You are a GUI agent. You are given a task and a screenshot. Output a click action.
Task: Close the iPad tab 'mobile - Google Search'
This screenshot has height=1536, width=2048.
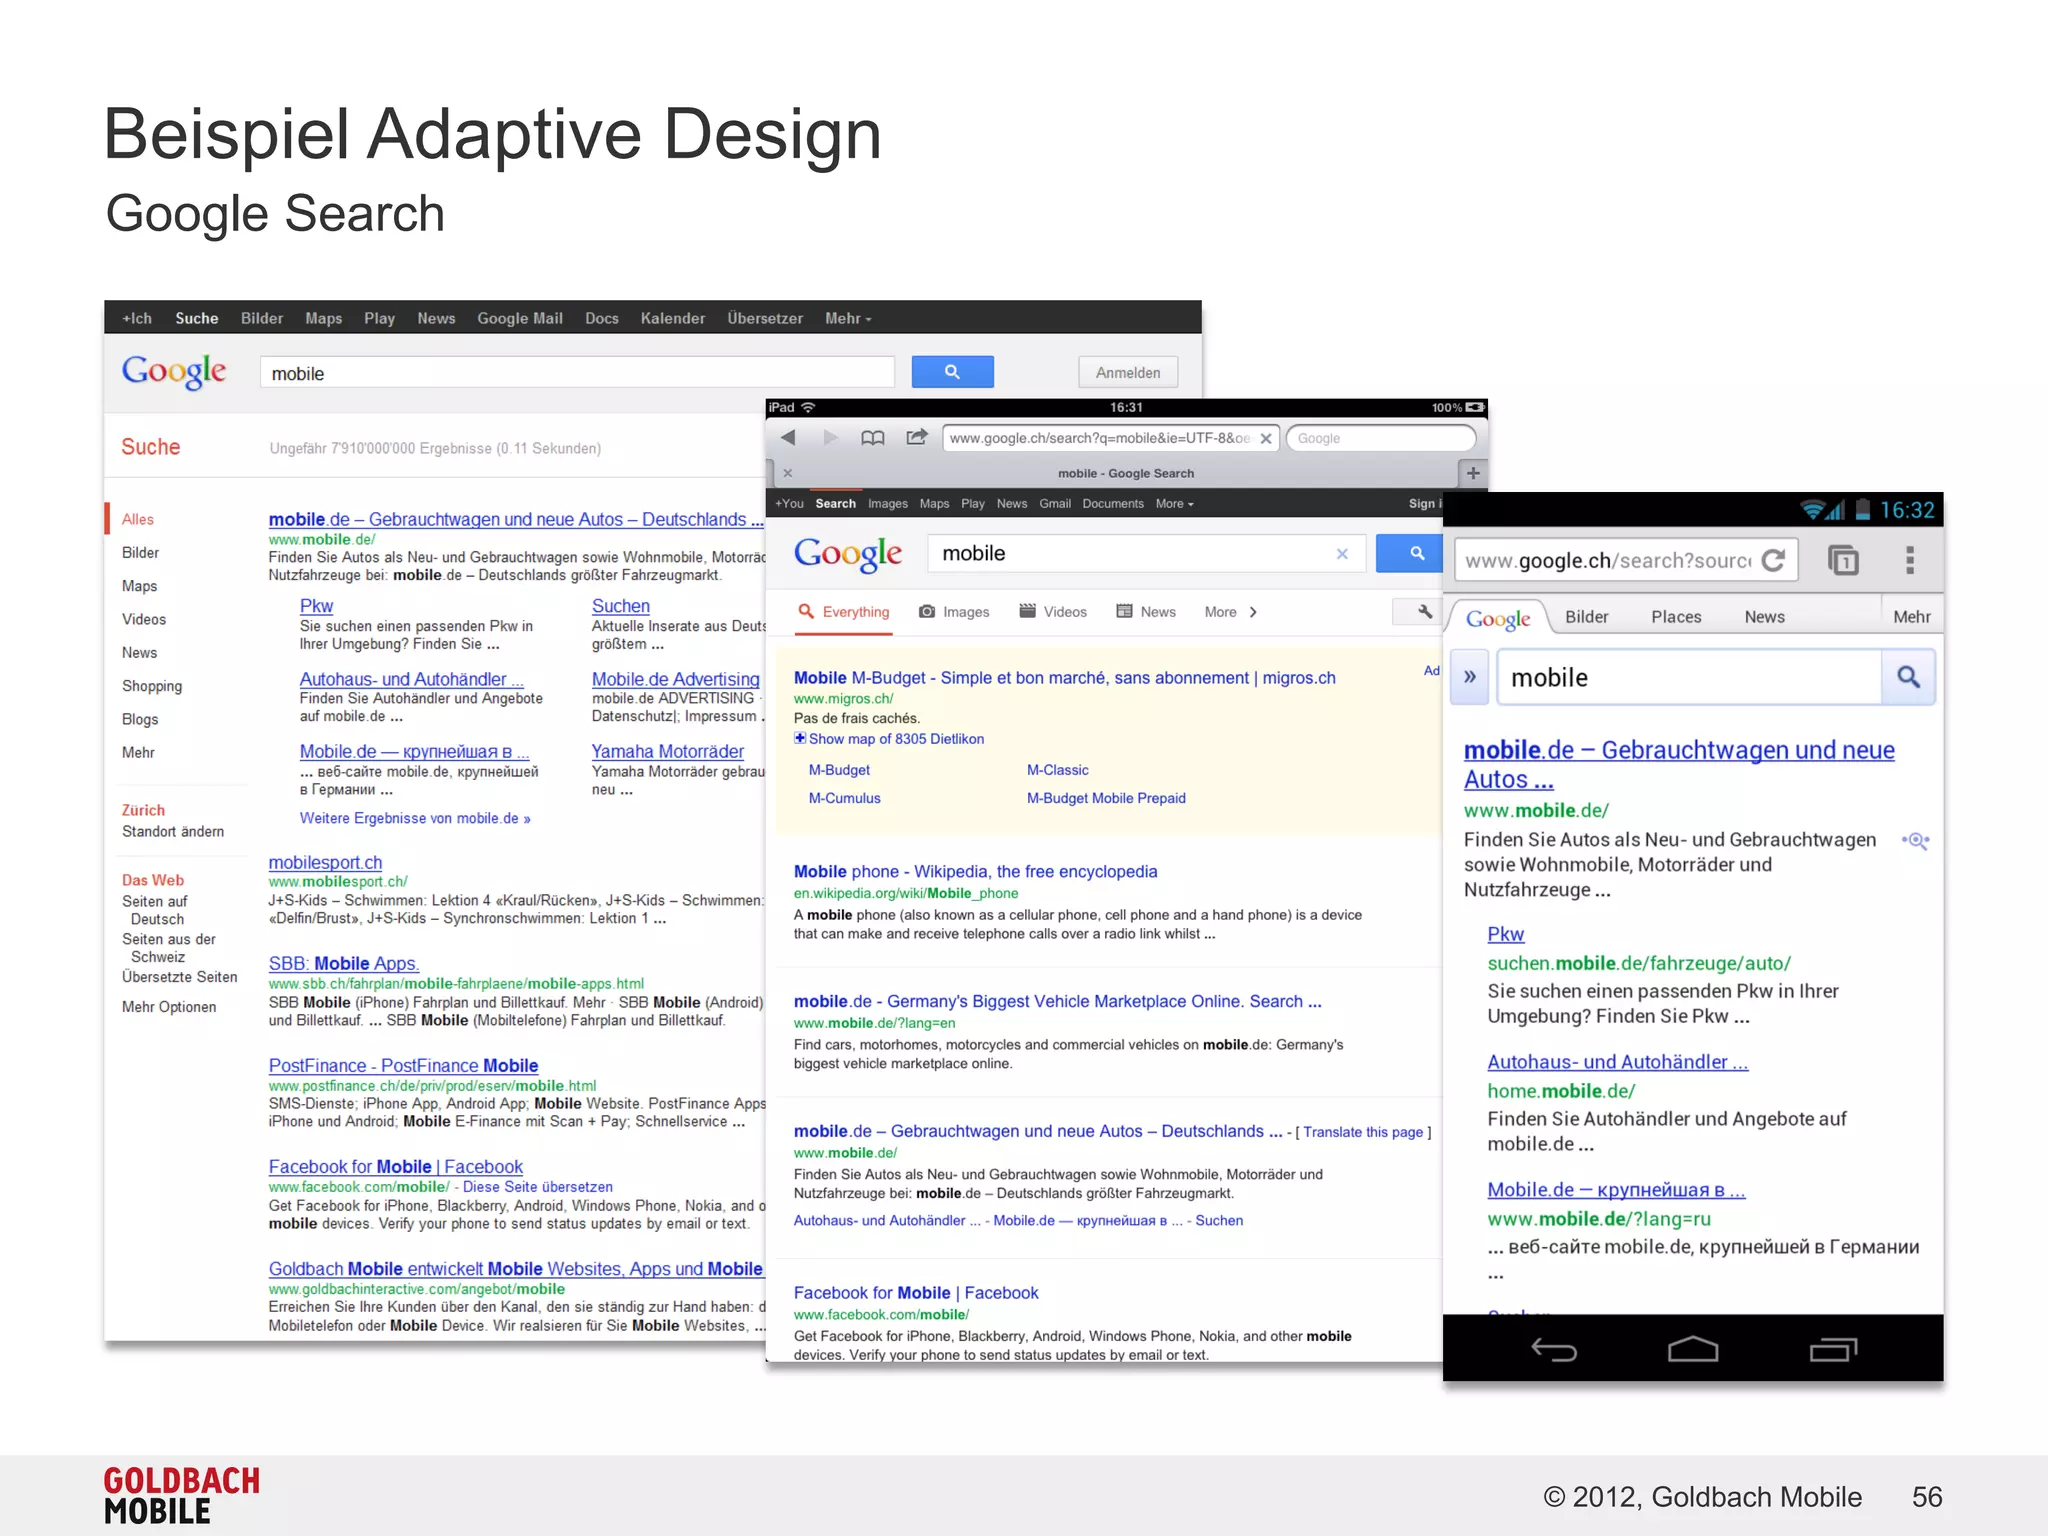pos(788,473)
